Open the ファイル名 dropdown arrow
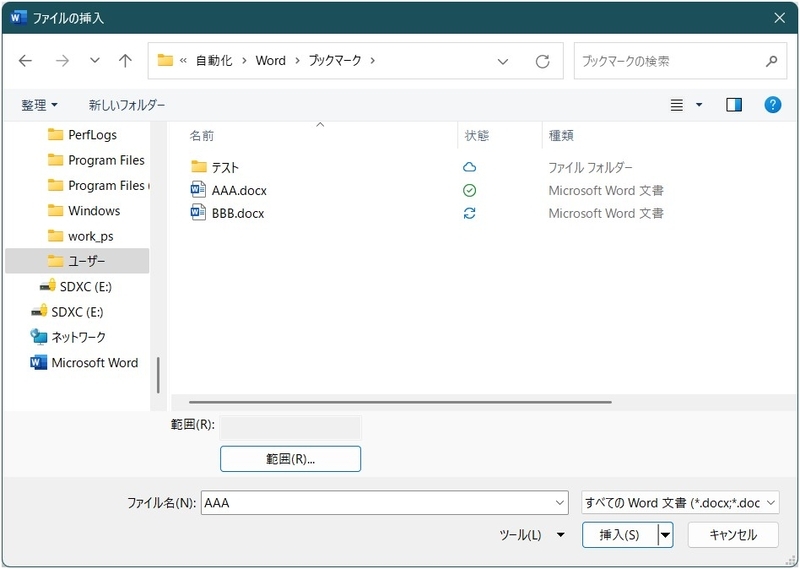 (x=560, y=503)
